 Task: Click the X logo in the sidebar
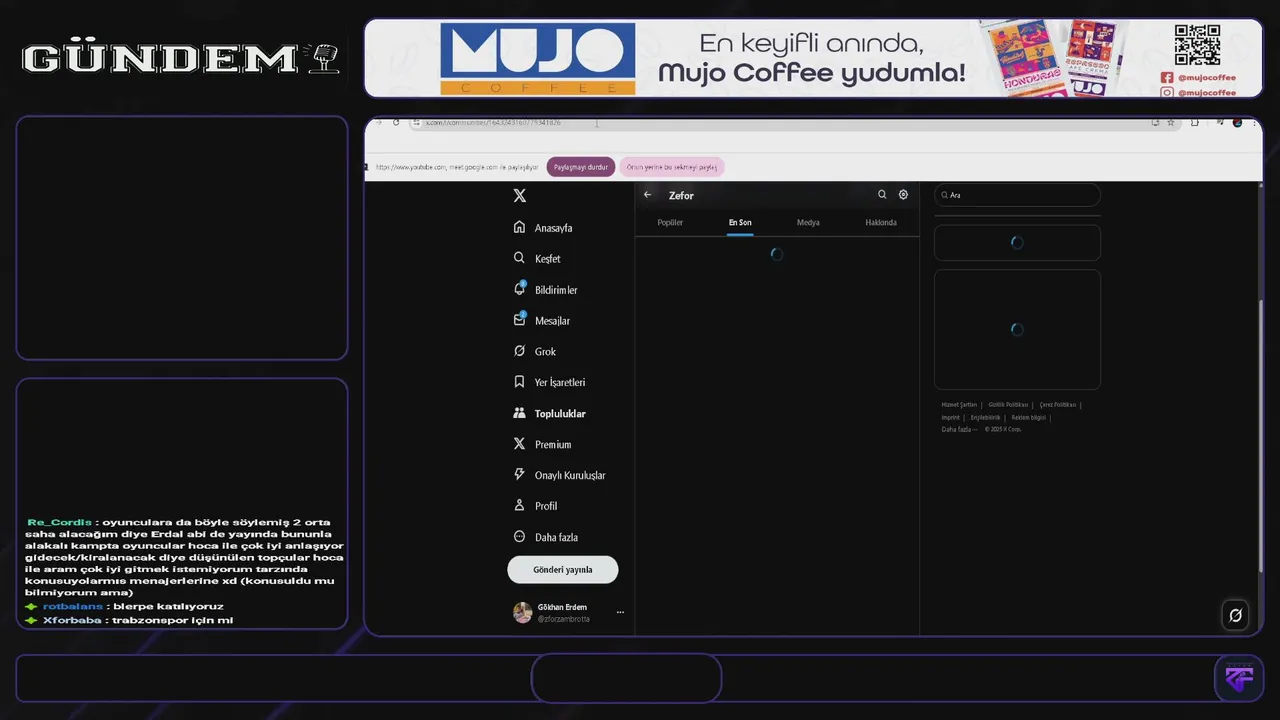(519, 196)
